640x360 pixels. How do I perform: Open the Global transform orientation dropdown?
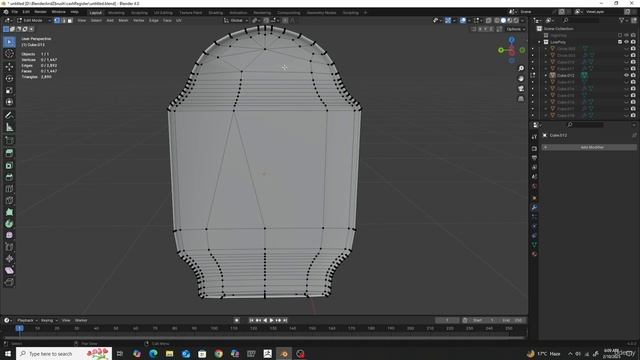(x=236, y=20)
